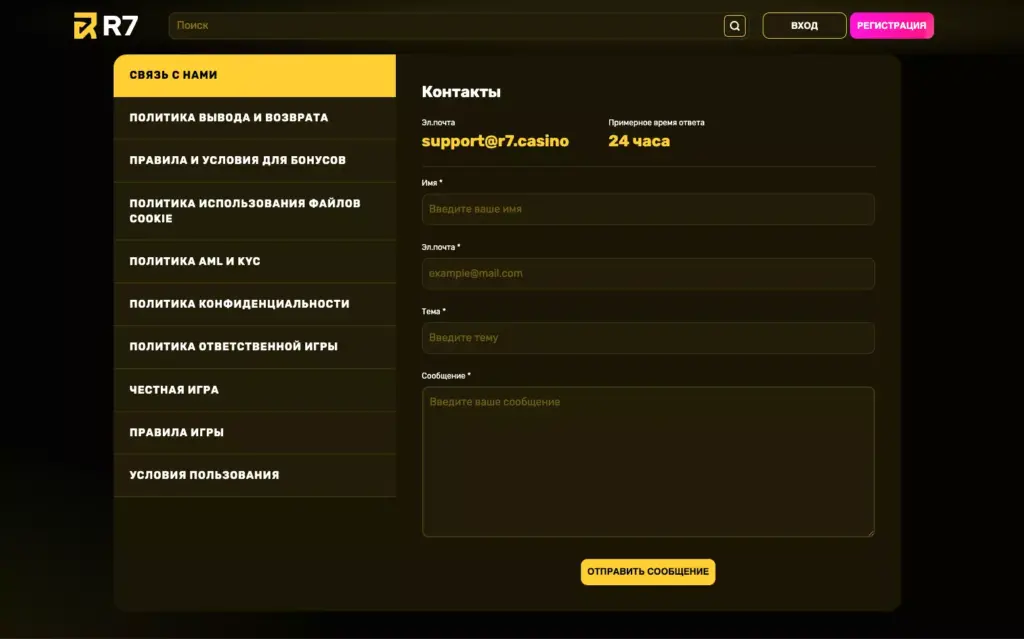Click the support@r7.casino email link

tap(494, 141)
